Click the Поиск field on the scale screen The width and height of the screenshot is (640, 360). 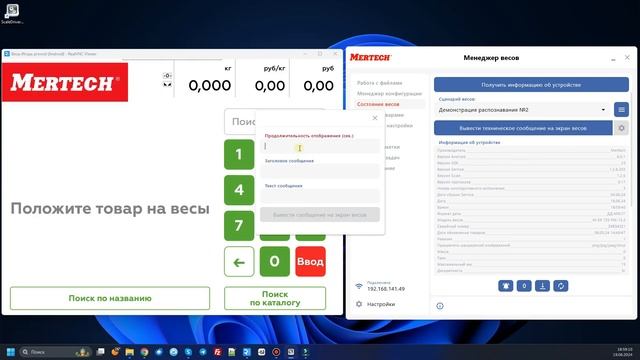click(x=240, y=122)
